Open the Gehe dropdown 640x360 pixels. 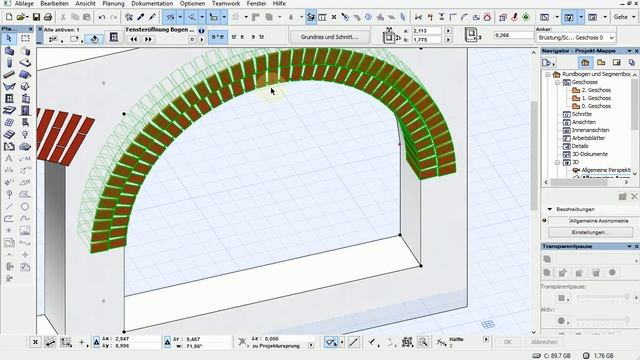click(624, 17)
